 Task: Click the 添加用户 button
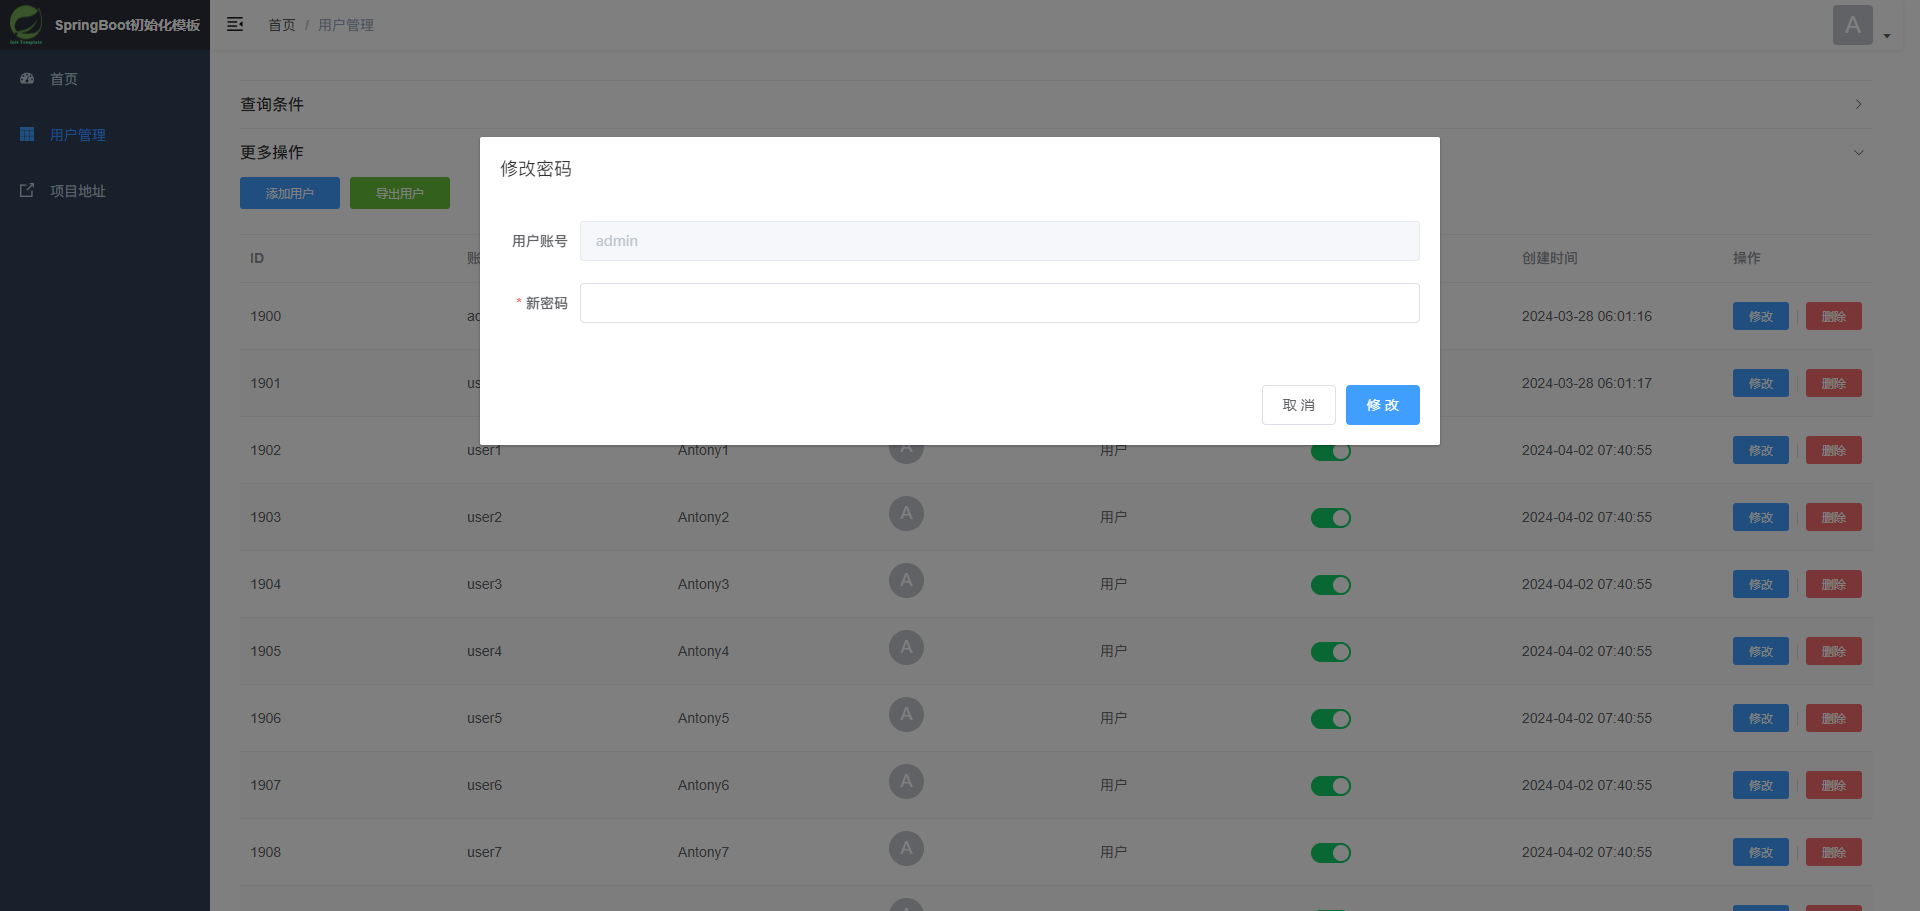[290, 193]
